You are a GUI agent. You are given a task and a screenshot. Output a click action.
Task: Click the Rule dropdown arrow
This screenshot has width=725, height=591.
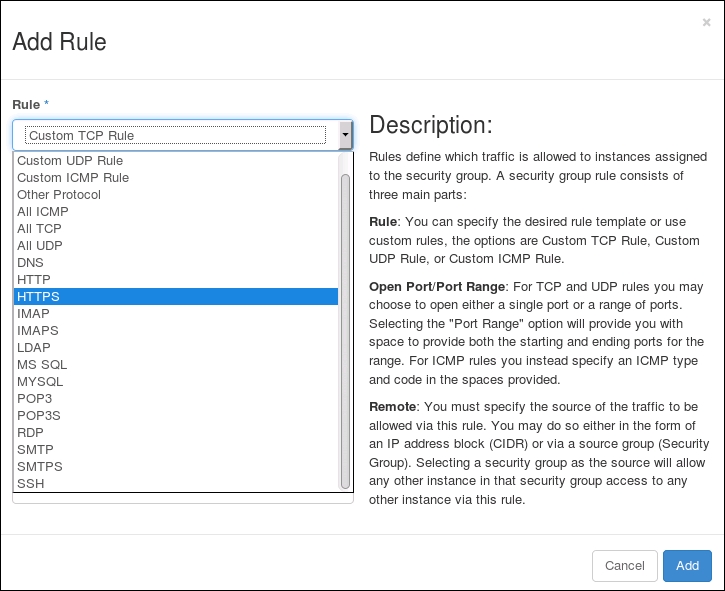346,135
